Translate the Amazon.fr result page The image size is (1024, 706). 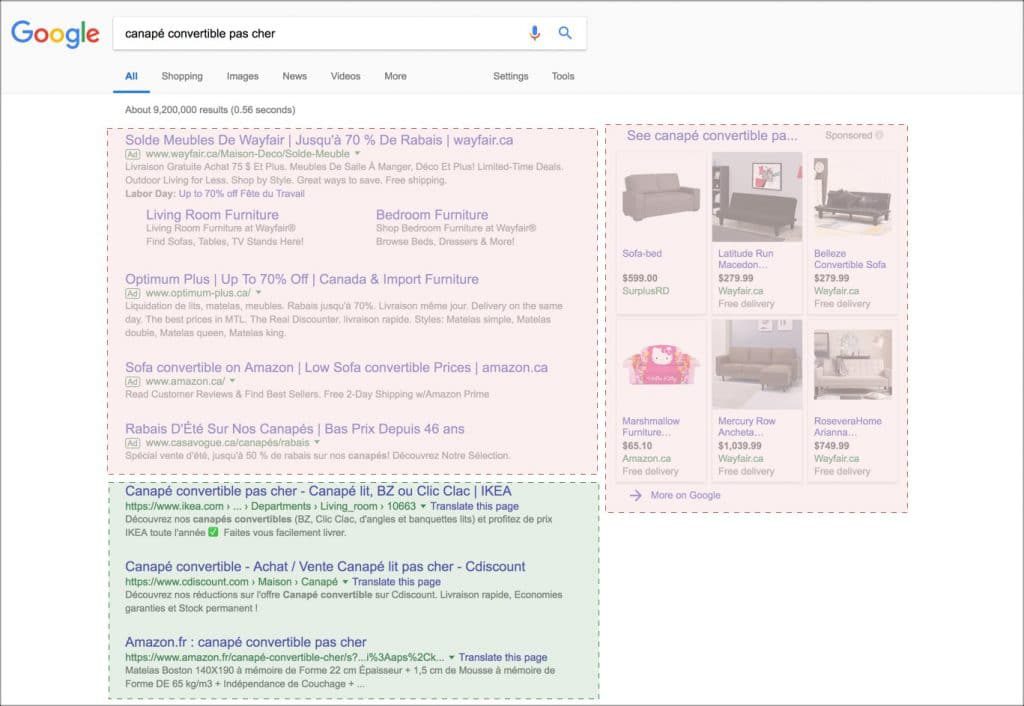click(503, 658)
